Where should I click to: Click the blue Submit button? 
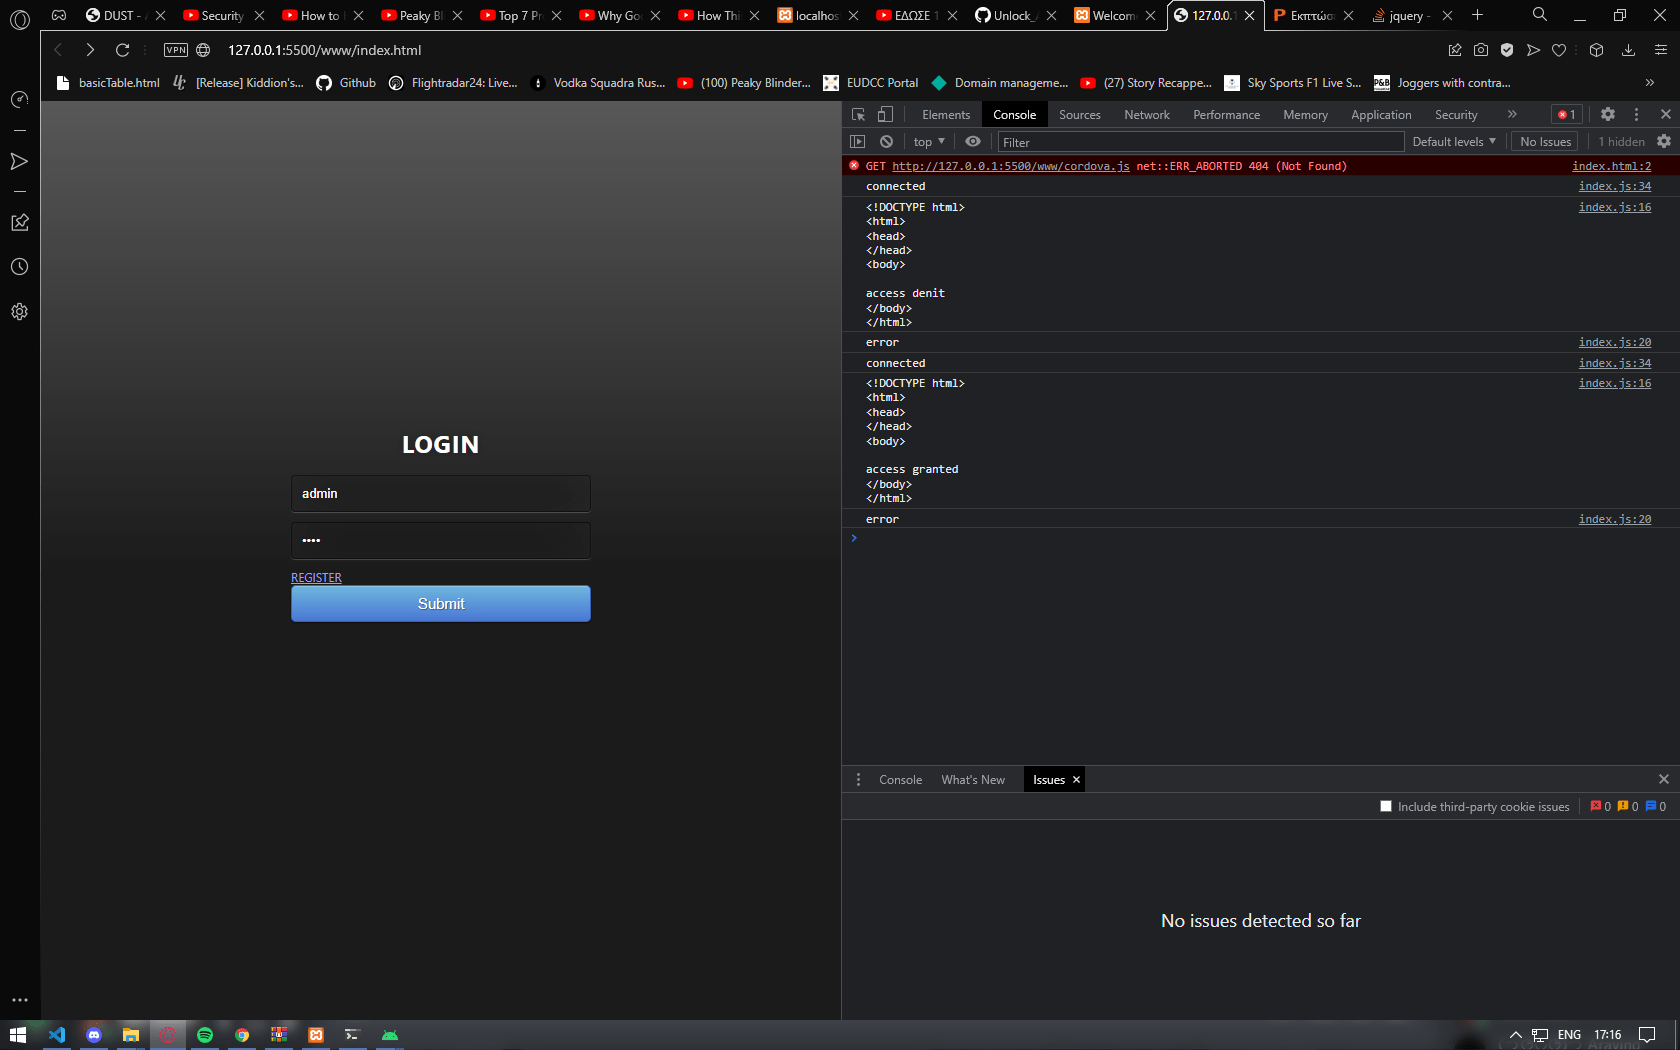(441, 604)
